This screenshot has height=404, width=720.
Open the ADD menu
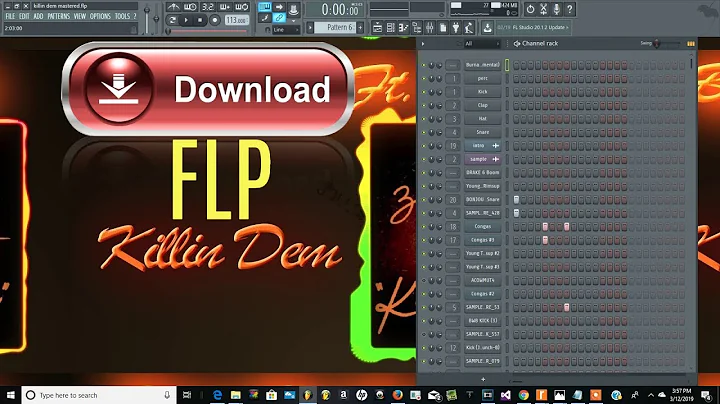tap(38, 16)
